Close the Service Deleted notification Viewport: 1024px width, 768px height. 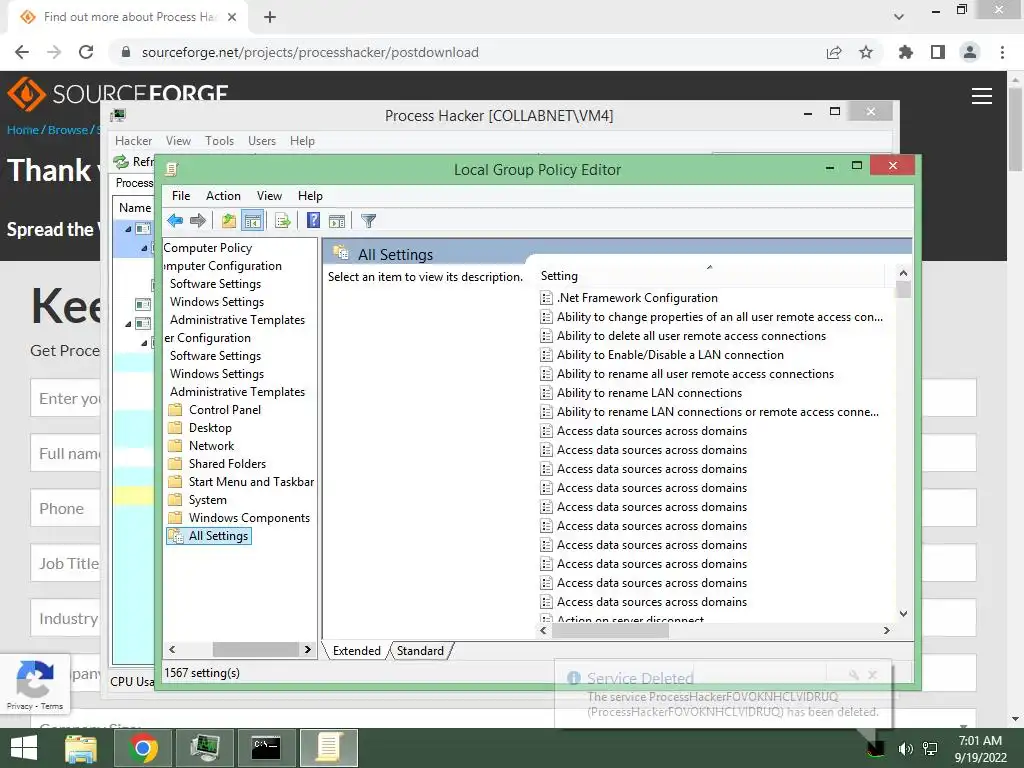[x=872, y=675]
